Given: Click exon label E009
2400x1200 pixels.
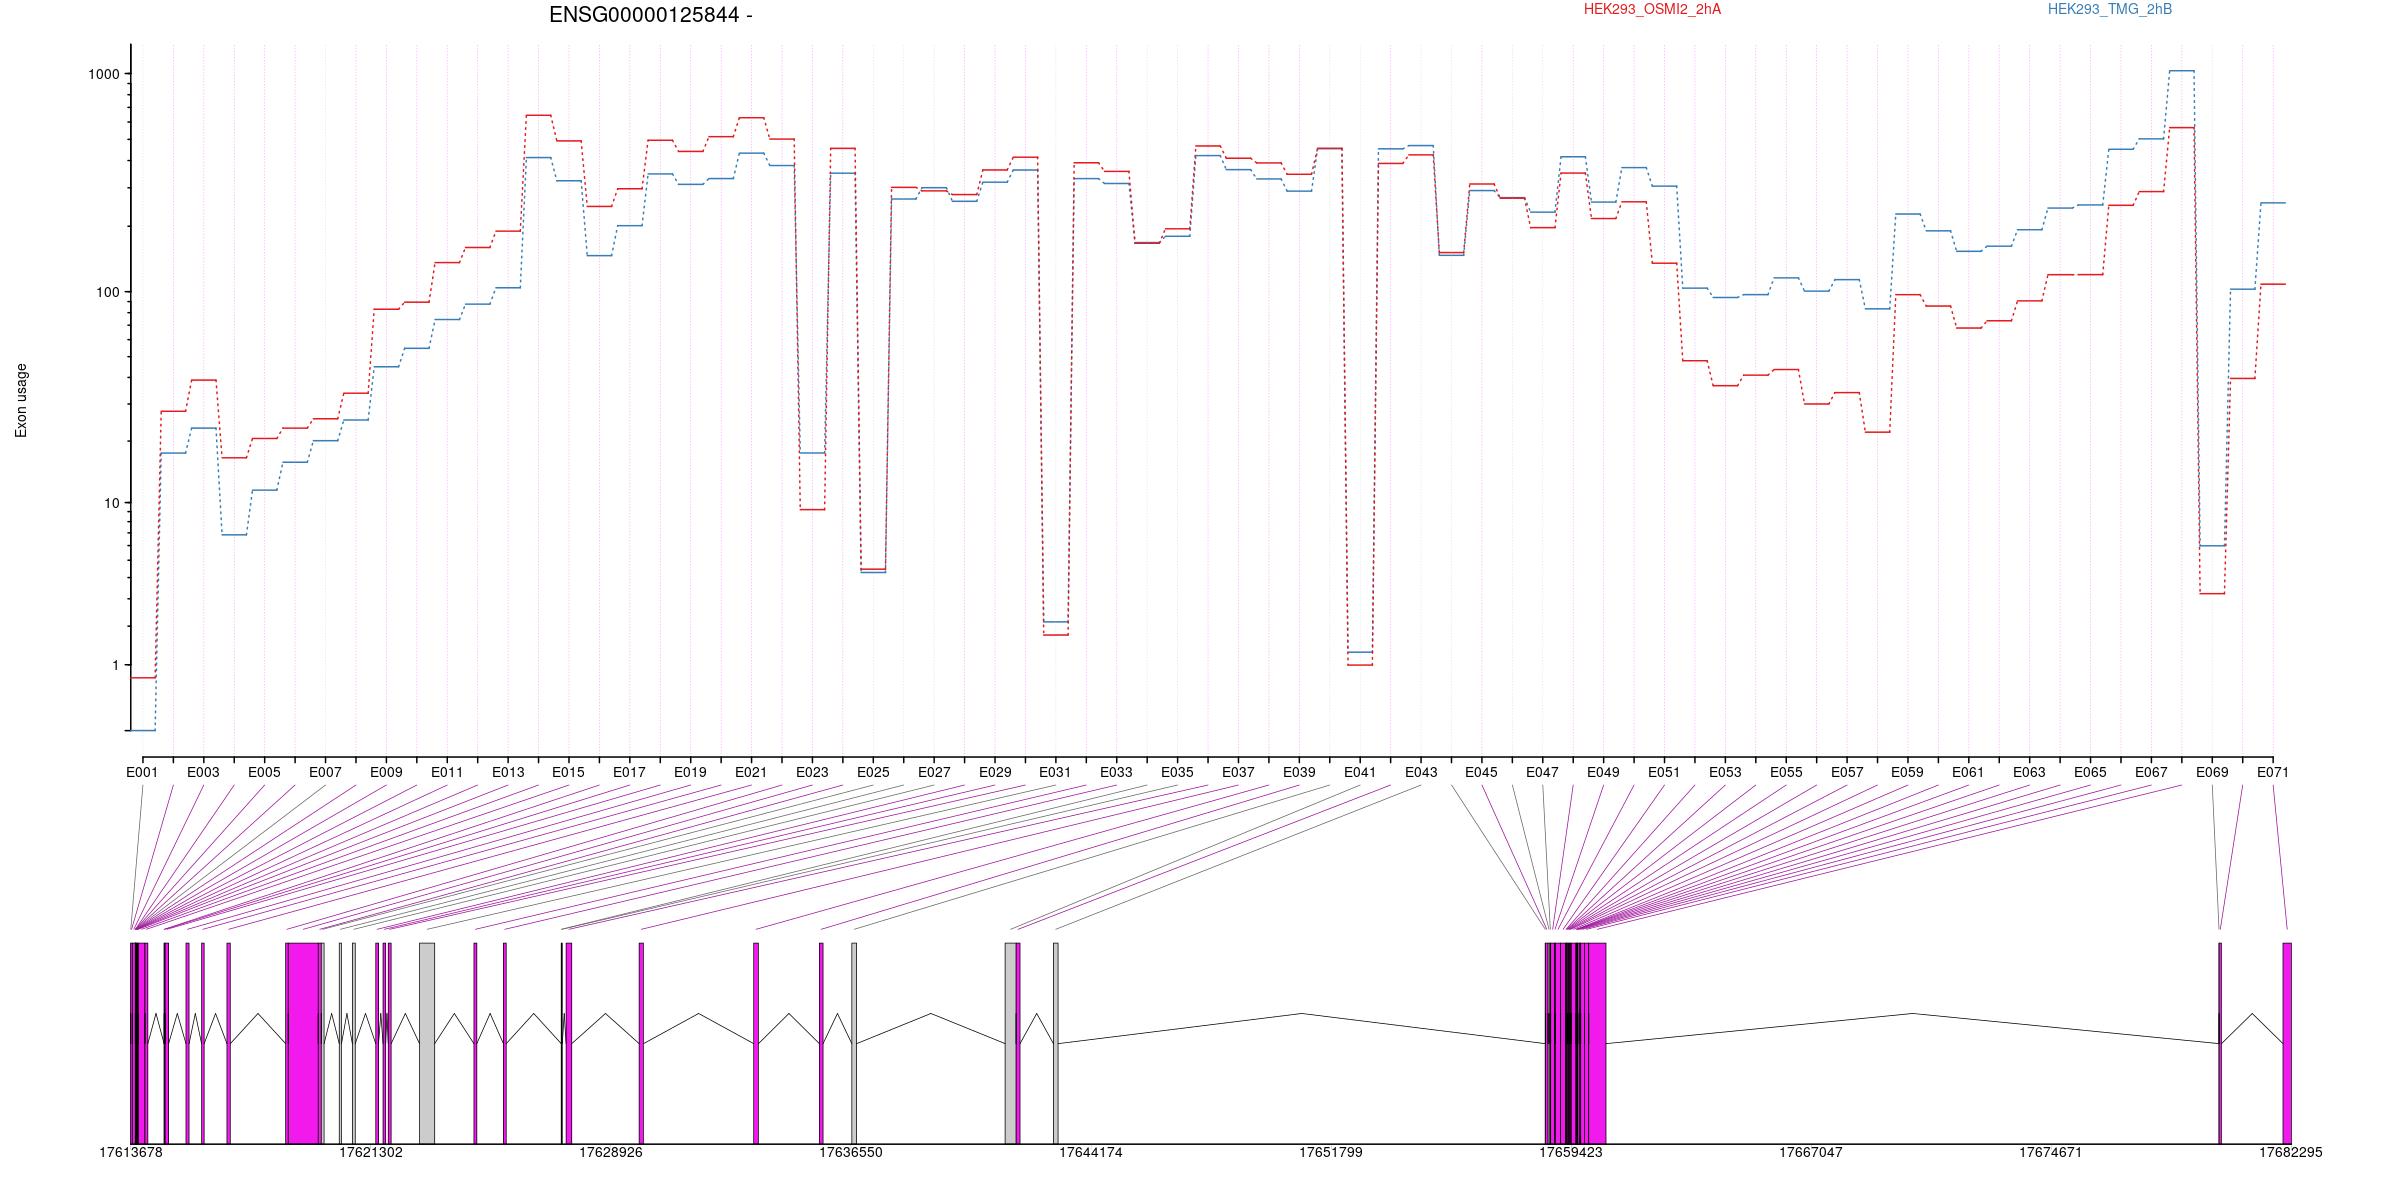Looking at the screenshot, I should point(386,772).
